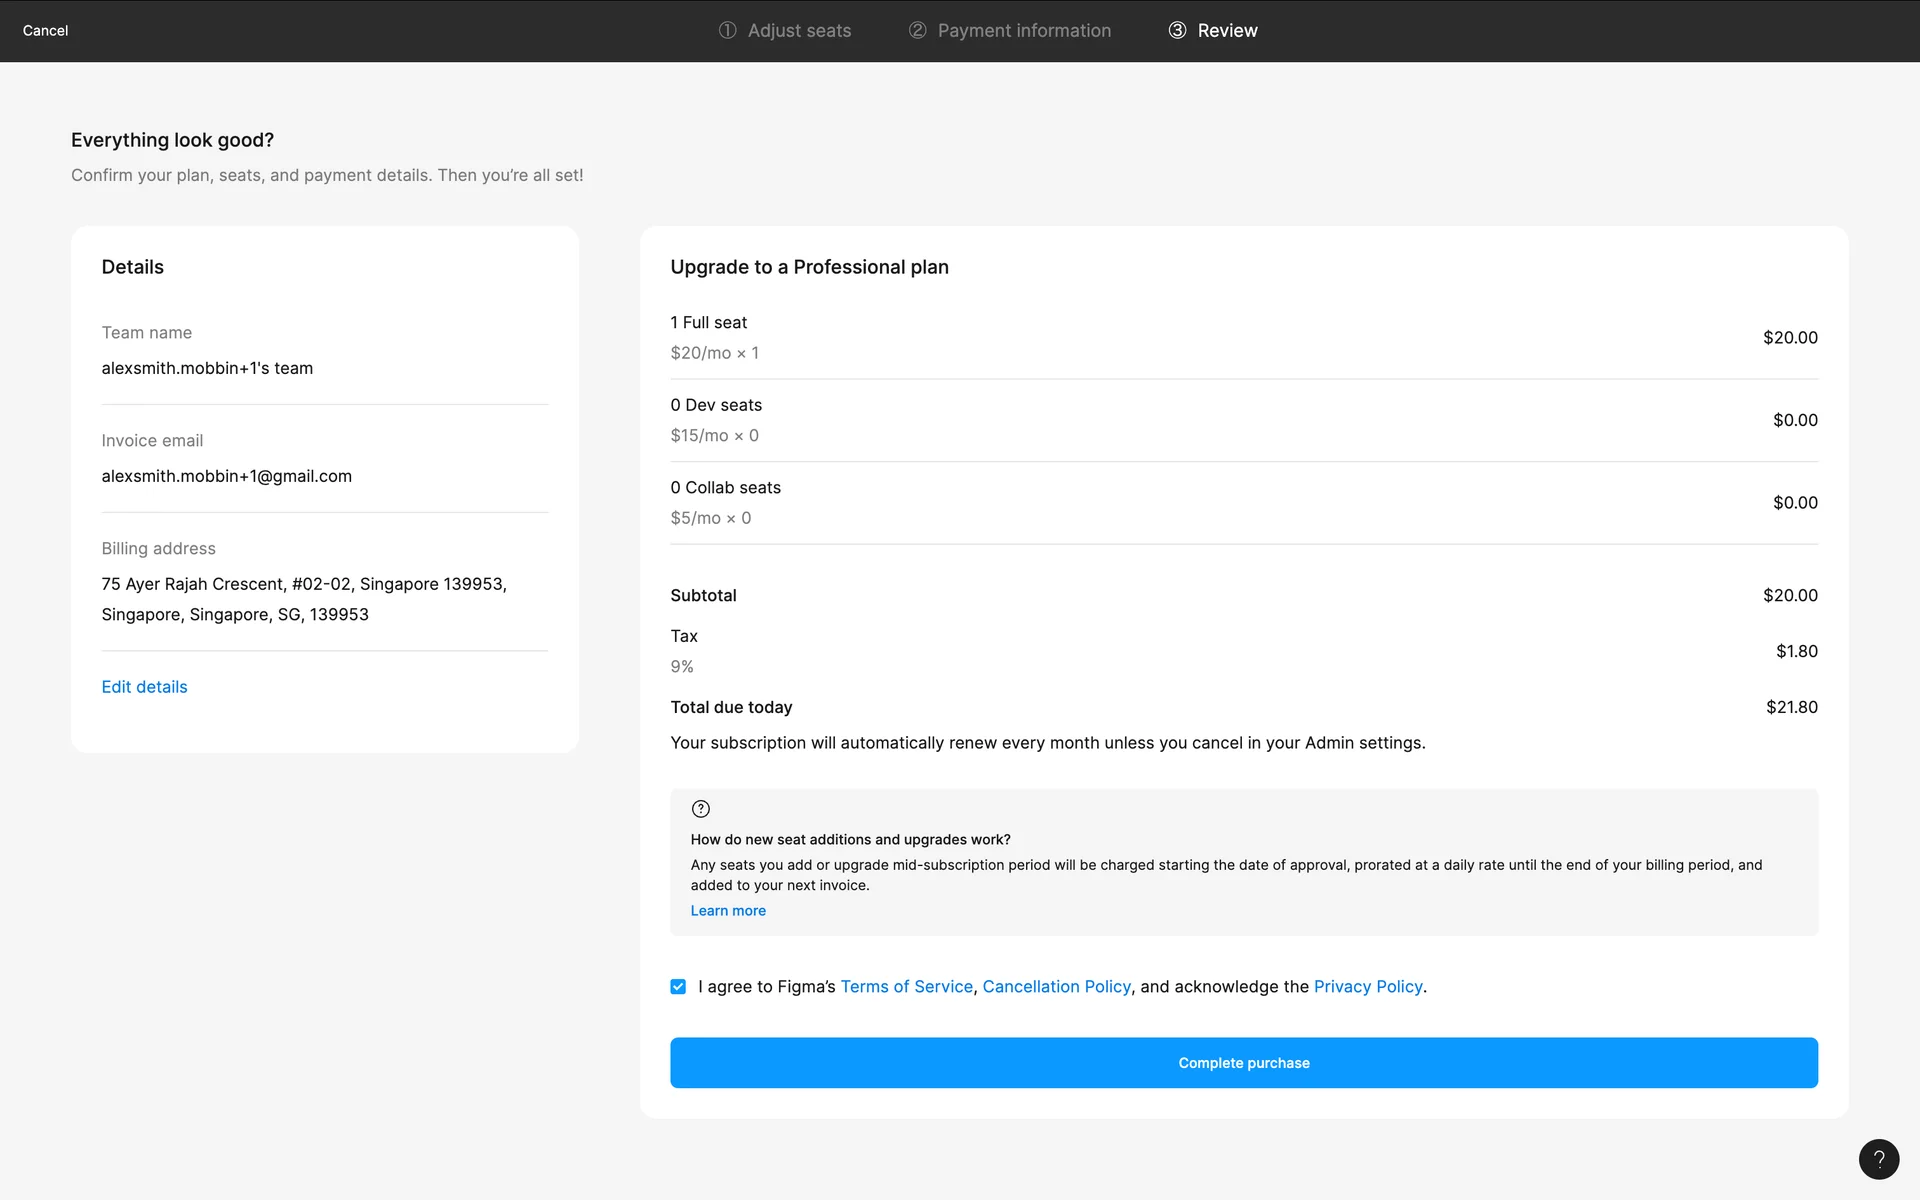Viewport: 1920px width, 1200px height.
Task: Click the step 3 Review circle icon
Action: coord(1177,30)
